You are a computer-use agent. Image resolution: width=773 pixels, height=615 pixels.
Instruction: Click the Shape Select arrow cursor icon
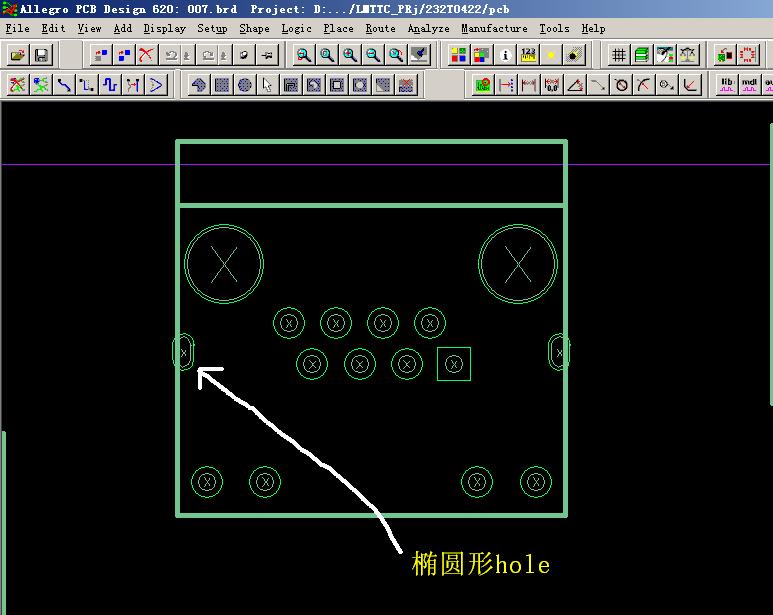point(267,85)
